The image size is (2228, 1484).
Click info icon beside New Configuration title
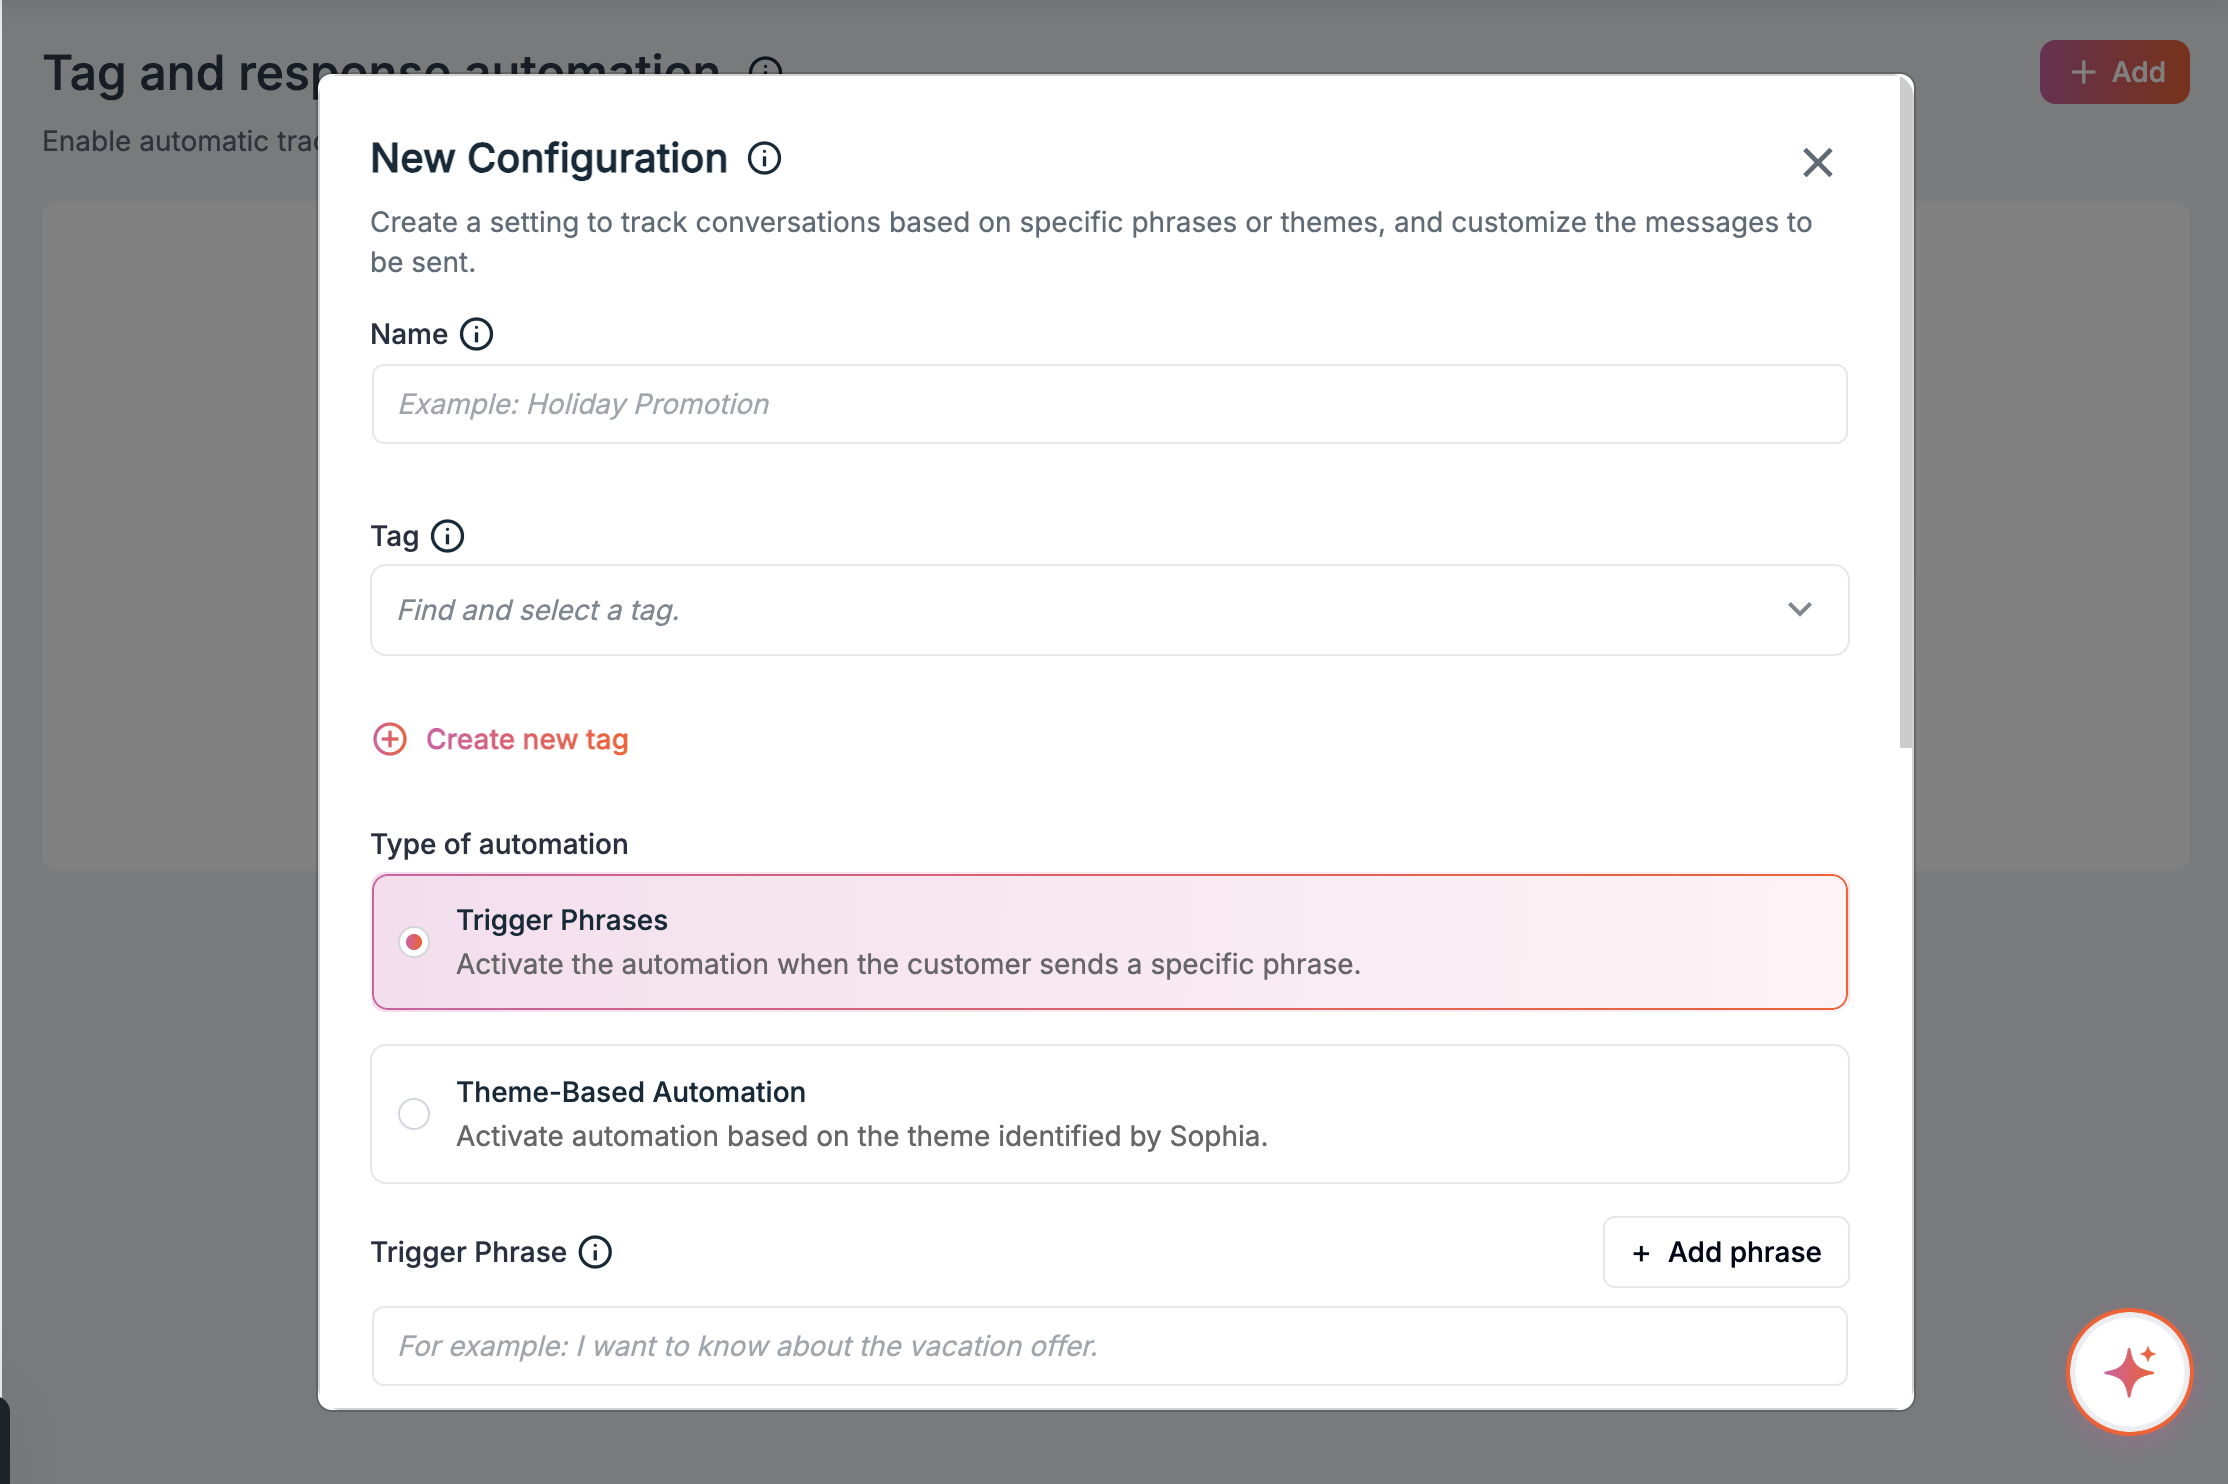(x=764, y=158)
